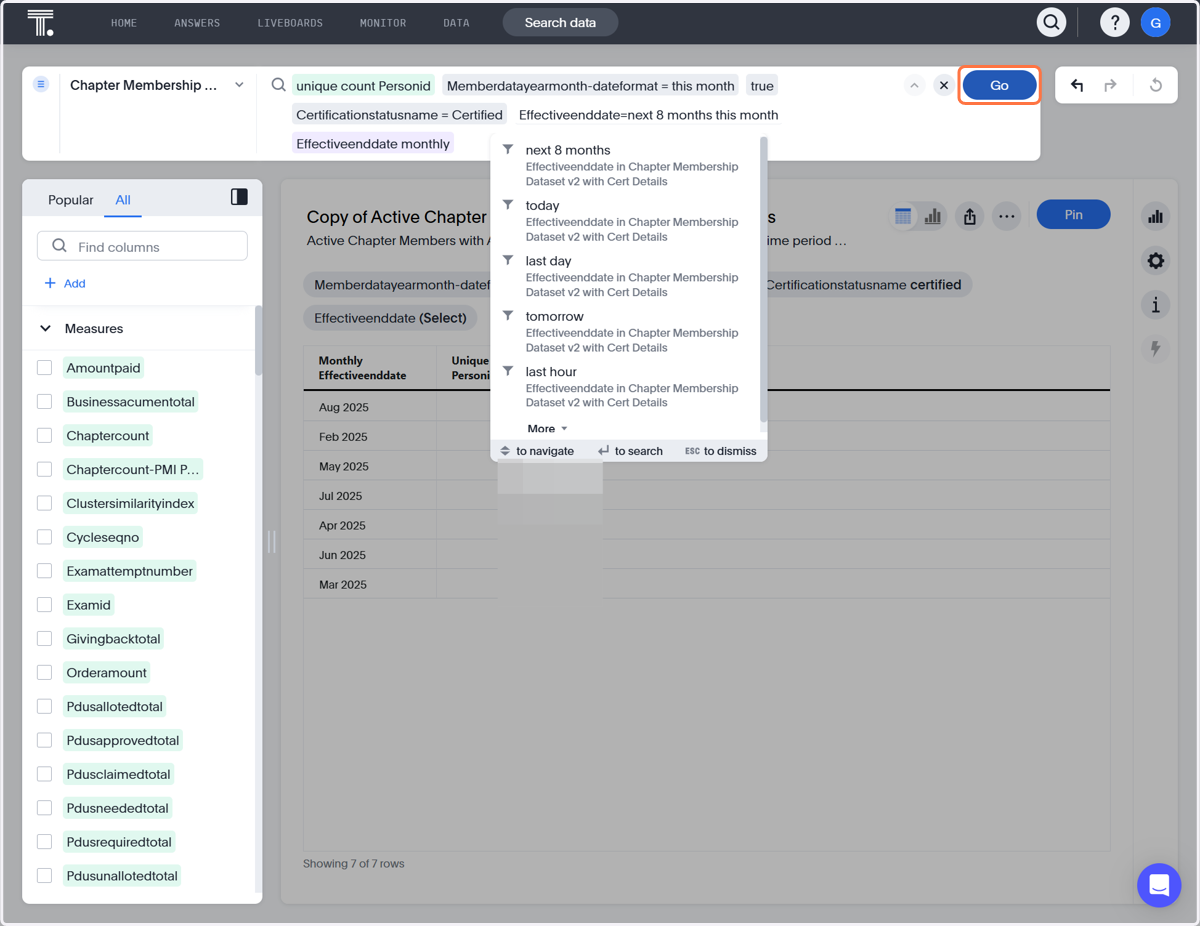
Task: Click the SpotIQ lightning bolt icon
Action: tap(1156, 349)
